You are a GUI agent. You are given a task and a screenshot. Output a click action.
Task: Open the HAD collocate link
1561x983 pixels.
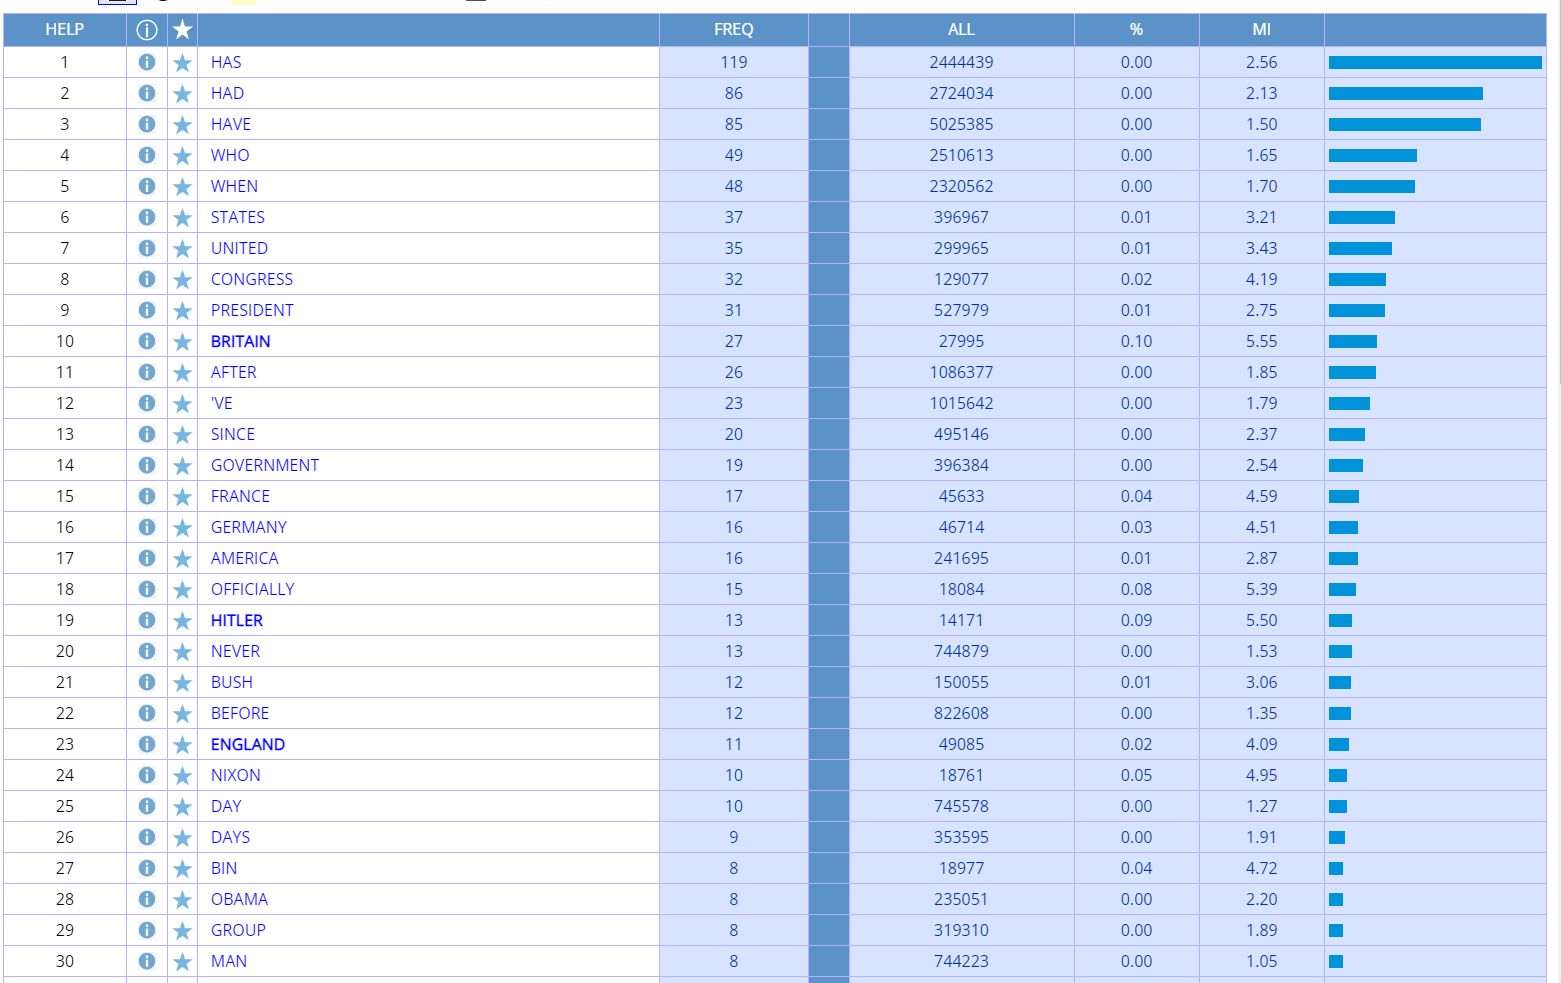pos(227,93)
